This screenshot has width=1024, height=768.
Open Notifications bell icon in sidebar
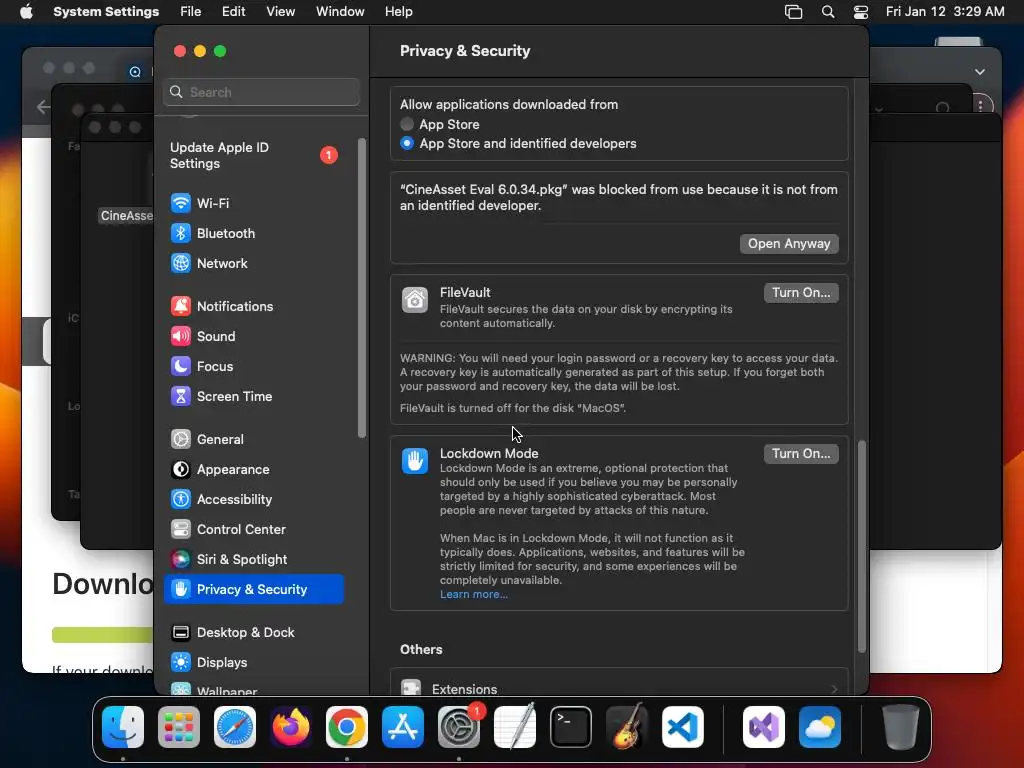(181, 306)
